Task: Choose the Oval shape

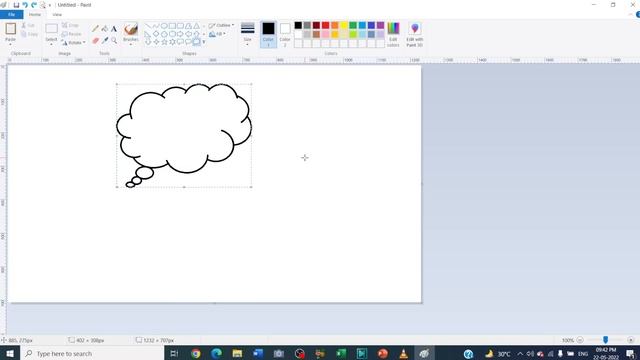Action: pyautogui.click(x=164, y=26)
